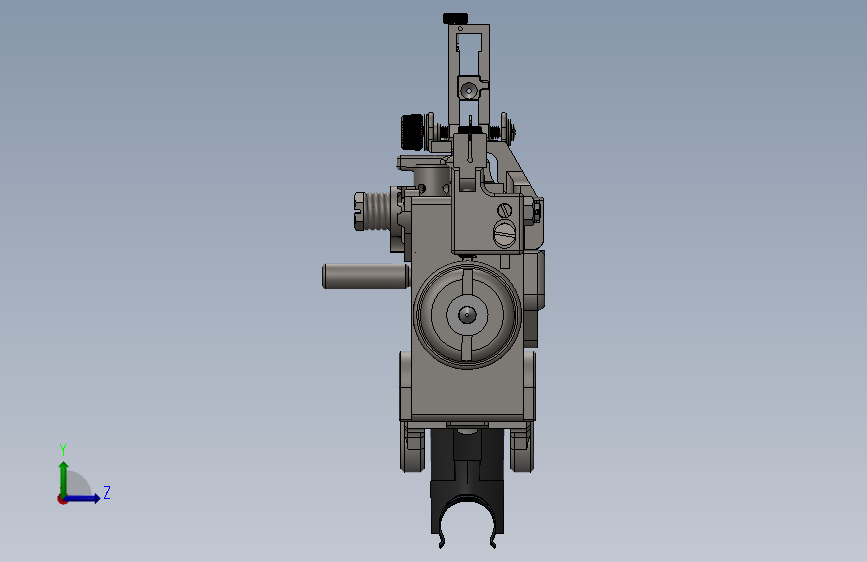Click the blue Z axis arrow of the triad
Screen dimensions: 867x562
(x=83, y=498)
